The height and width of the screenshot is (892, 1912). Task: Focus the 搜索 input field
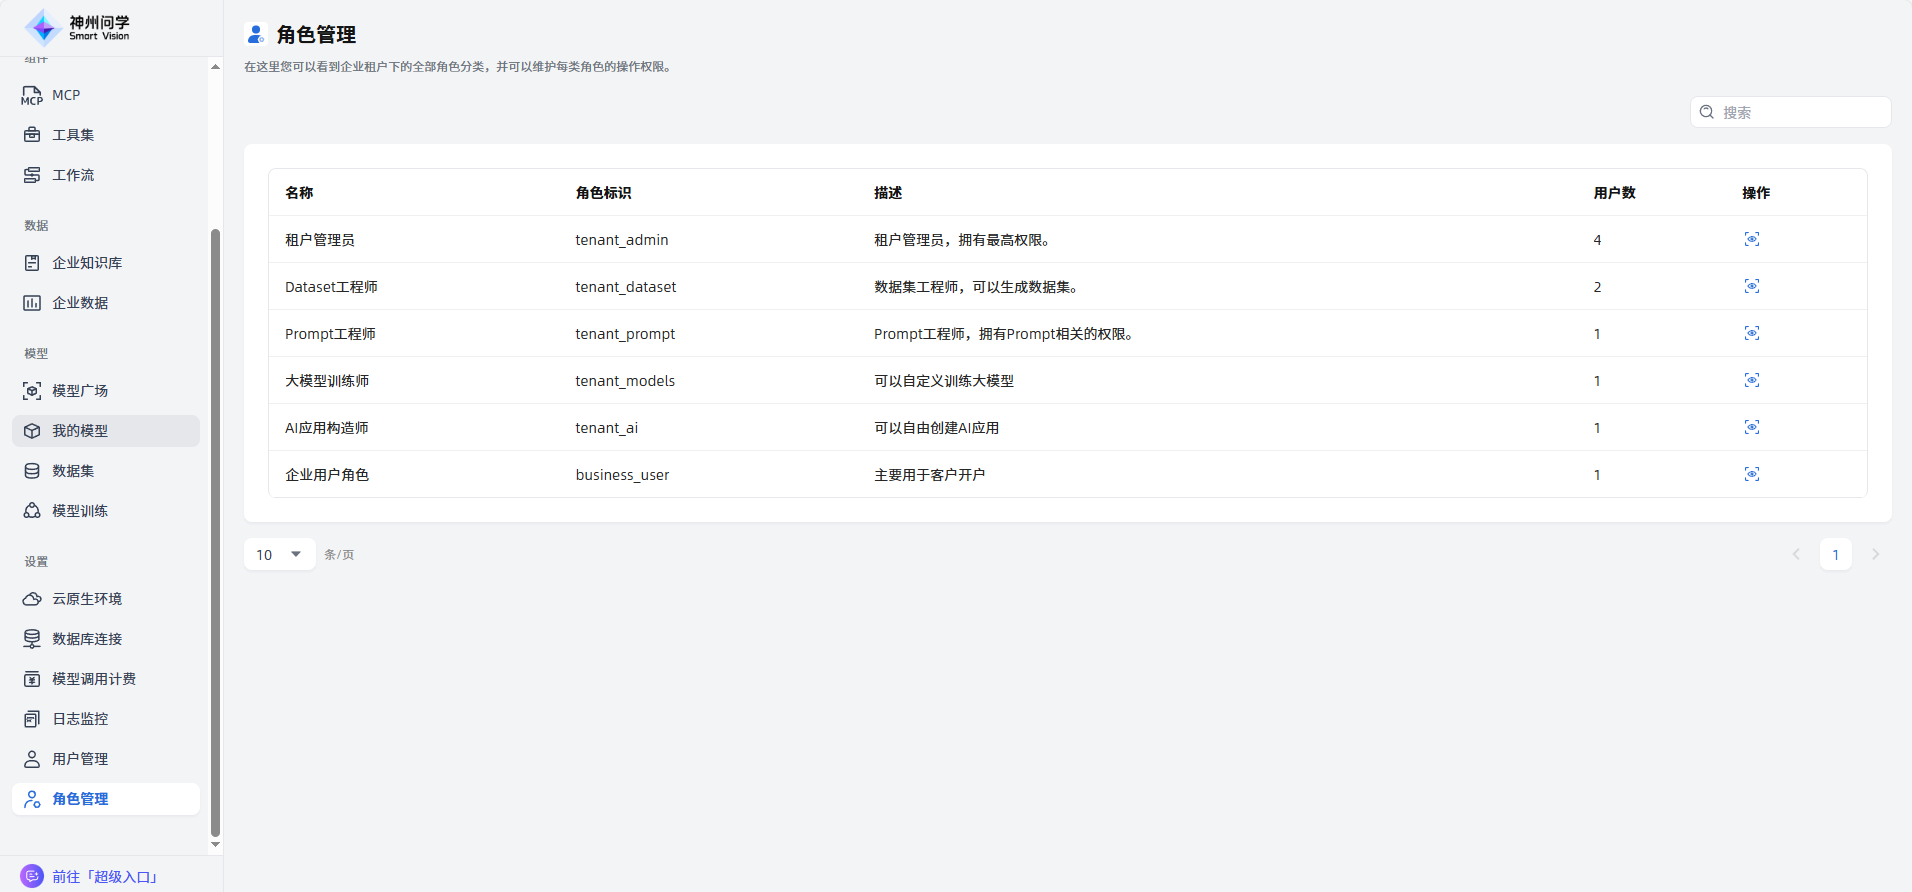pos(1800,112)
